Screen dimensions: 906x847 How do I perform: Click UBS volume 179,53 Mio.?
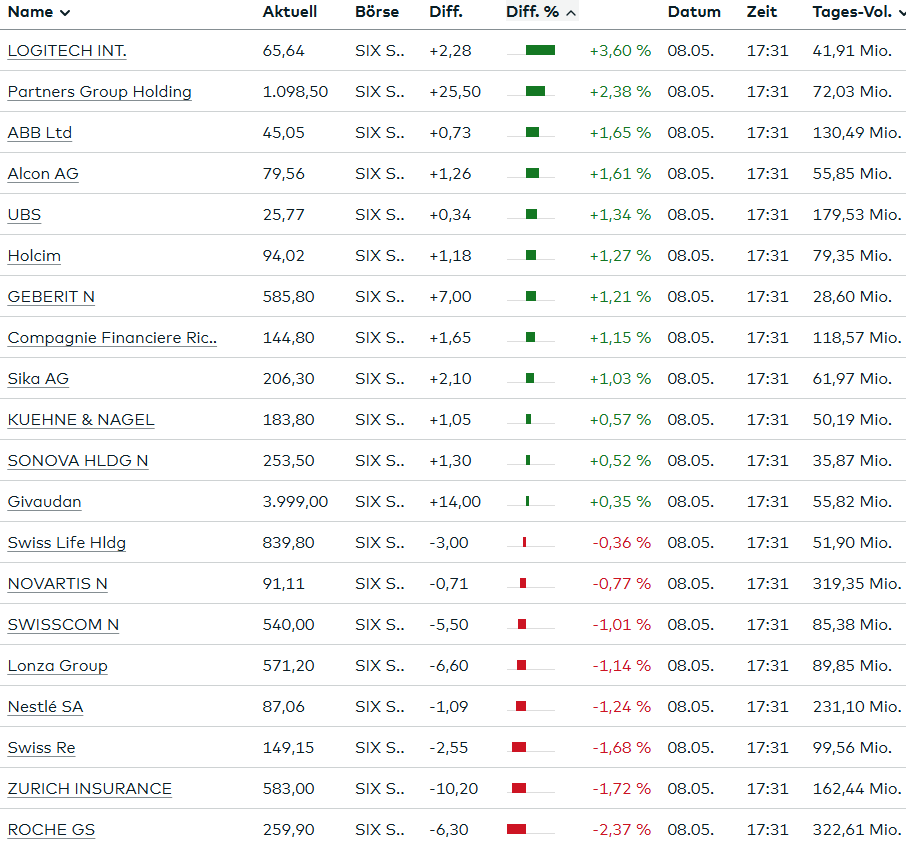click(x=857, y=215)
